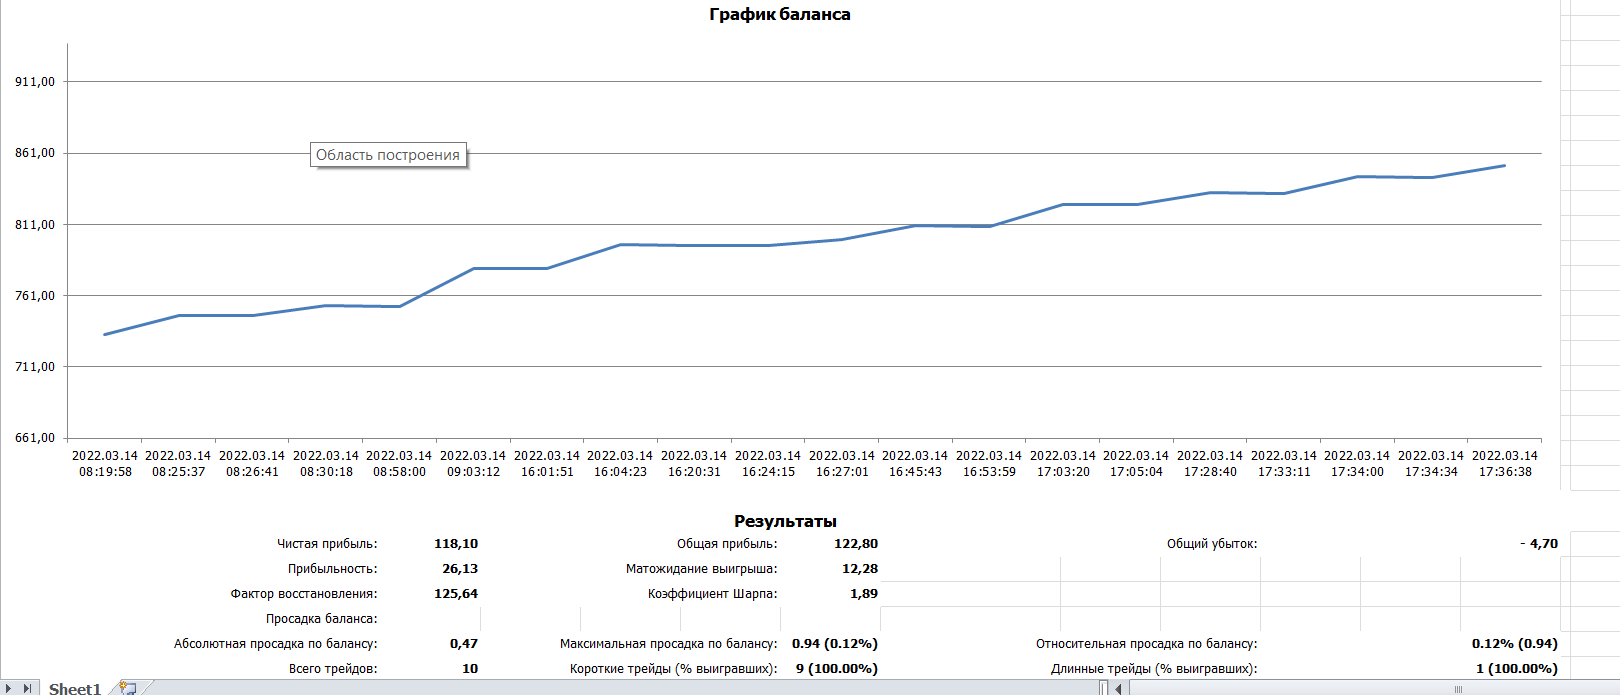Click the 17:05:04 date axis label

[x=1136, y=464]
